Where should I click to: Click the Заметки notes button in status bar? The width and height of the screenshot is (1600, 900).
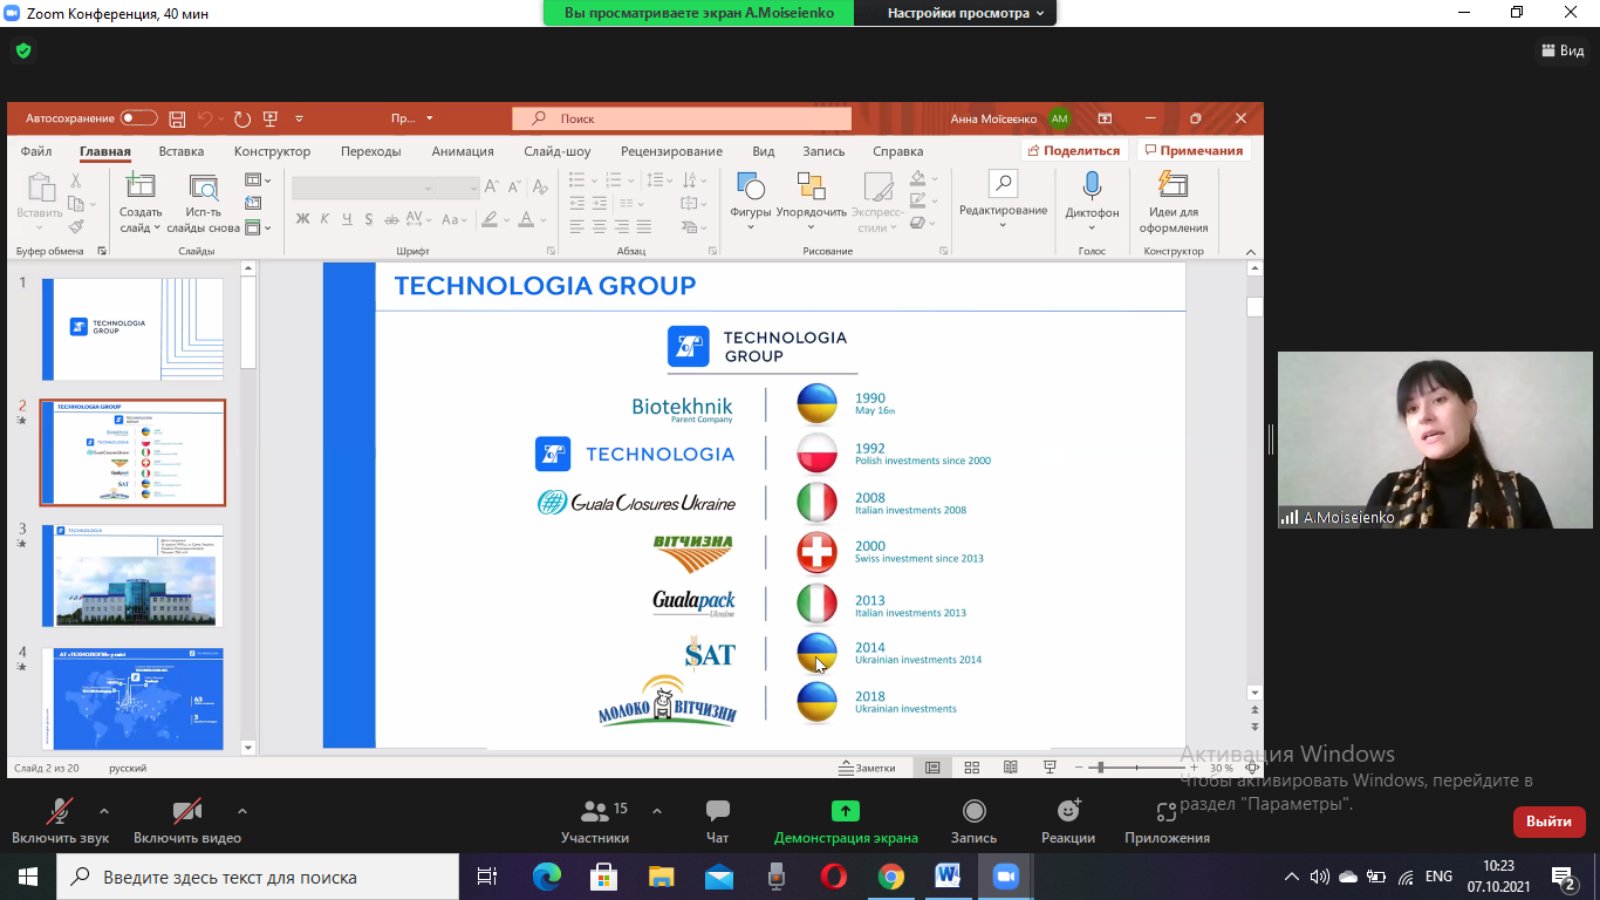tap(867, 768)
